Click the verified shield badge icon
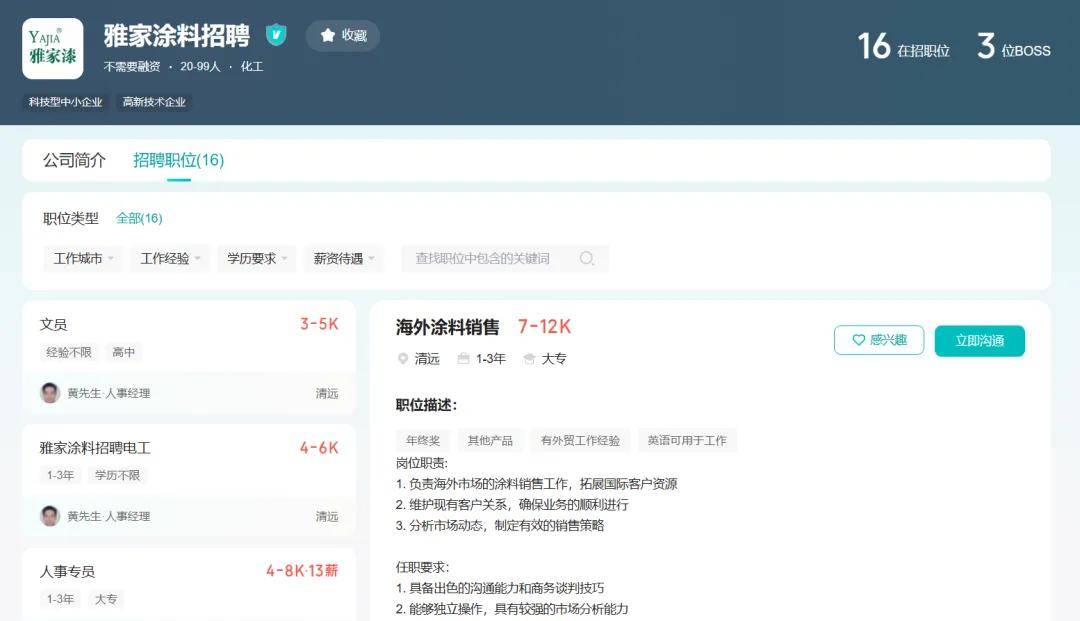This screenshot has height=621, width=1080. 276,35
